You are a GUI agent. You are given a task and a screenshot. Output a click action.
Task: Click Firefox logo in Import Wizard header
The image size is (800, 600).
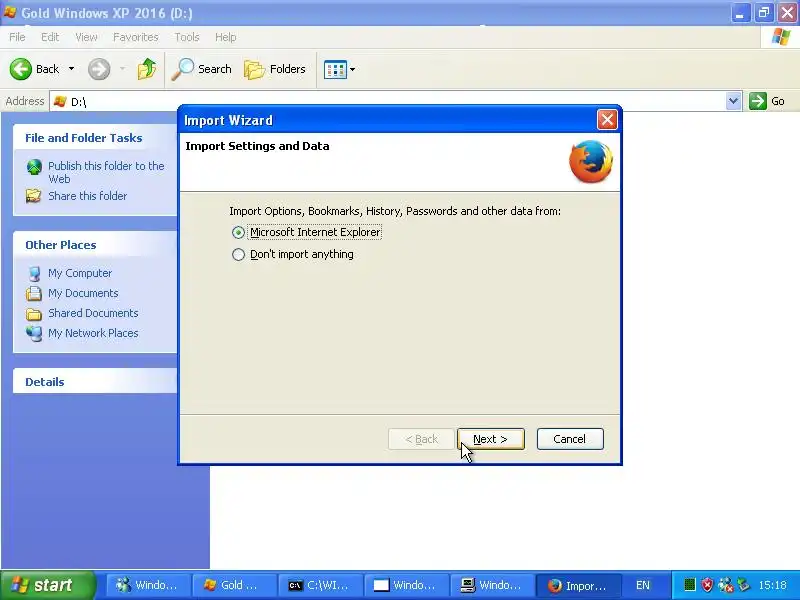591,162
